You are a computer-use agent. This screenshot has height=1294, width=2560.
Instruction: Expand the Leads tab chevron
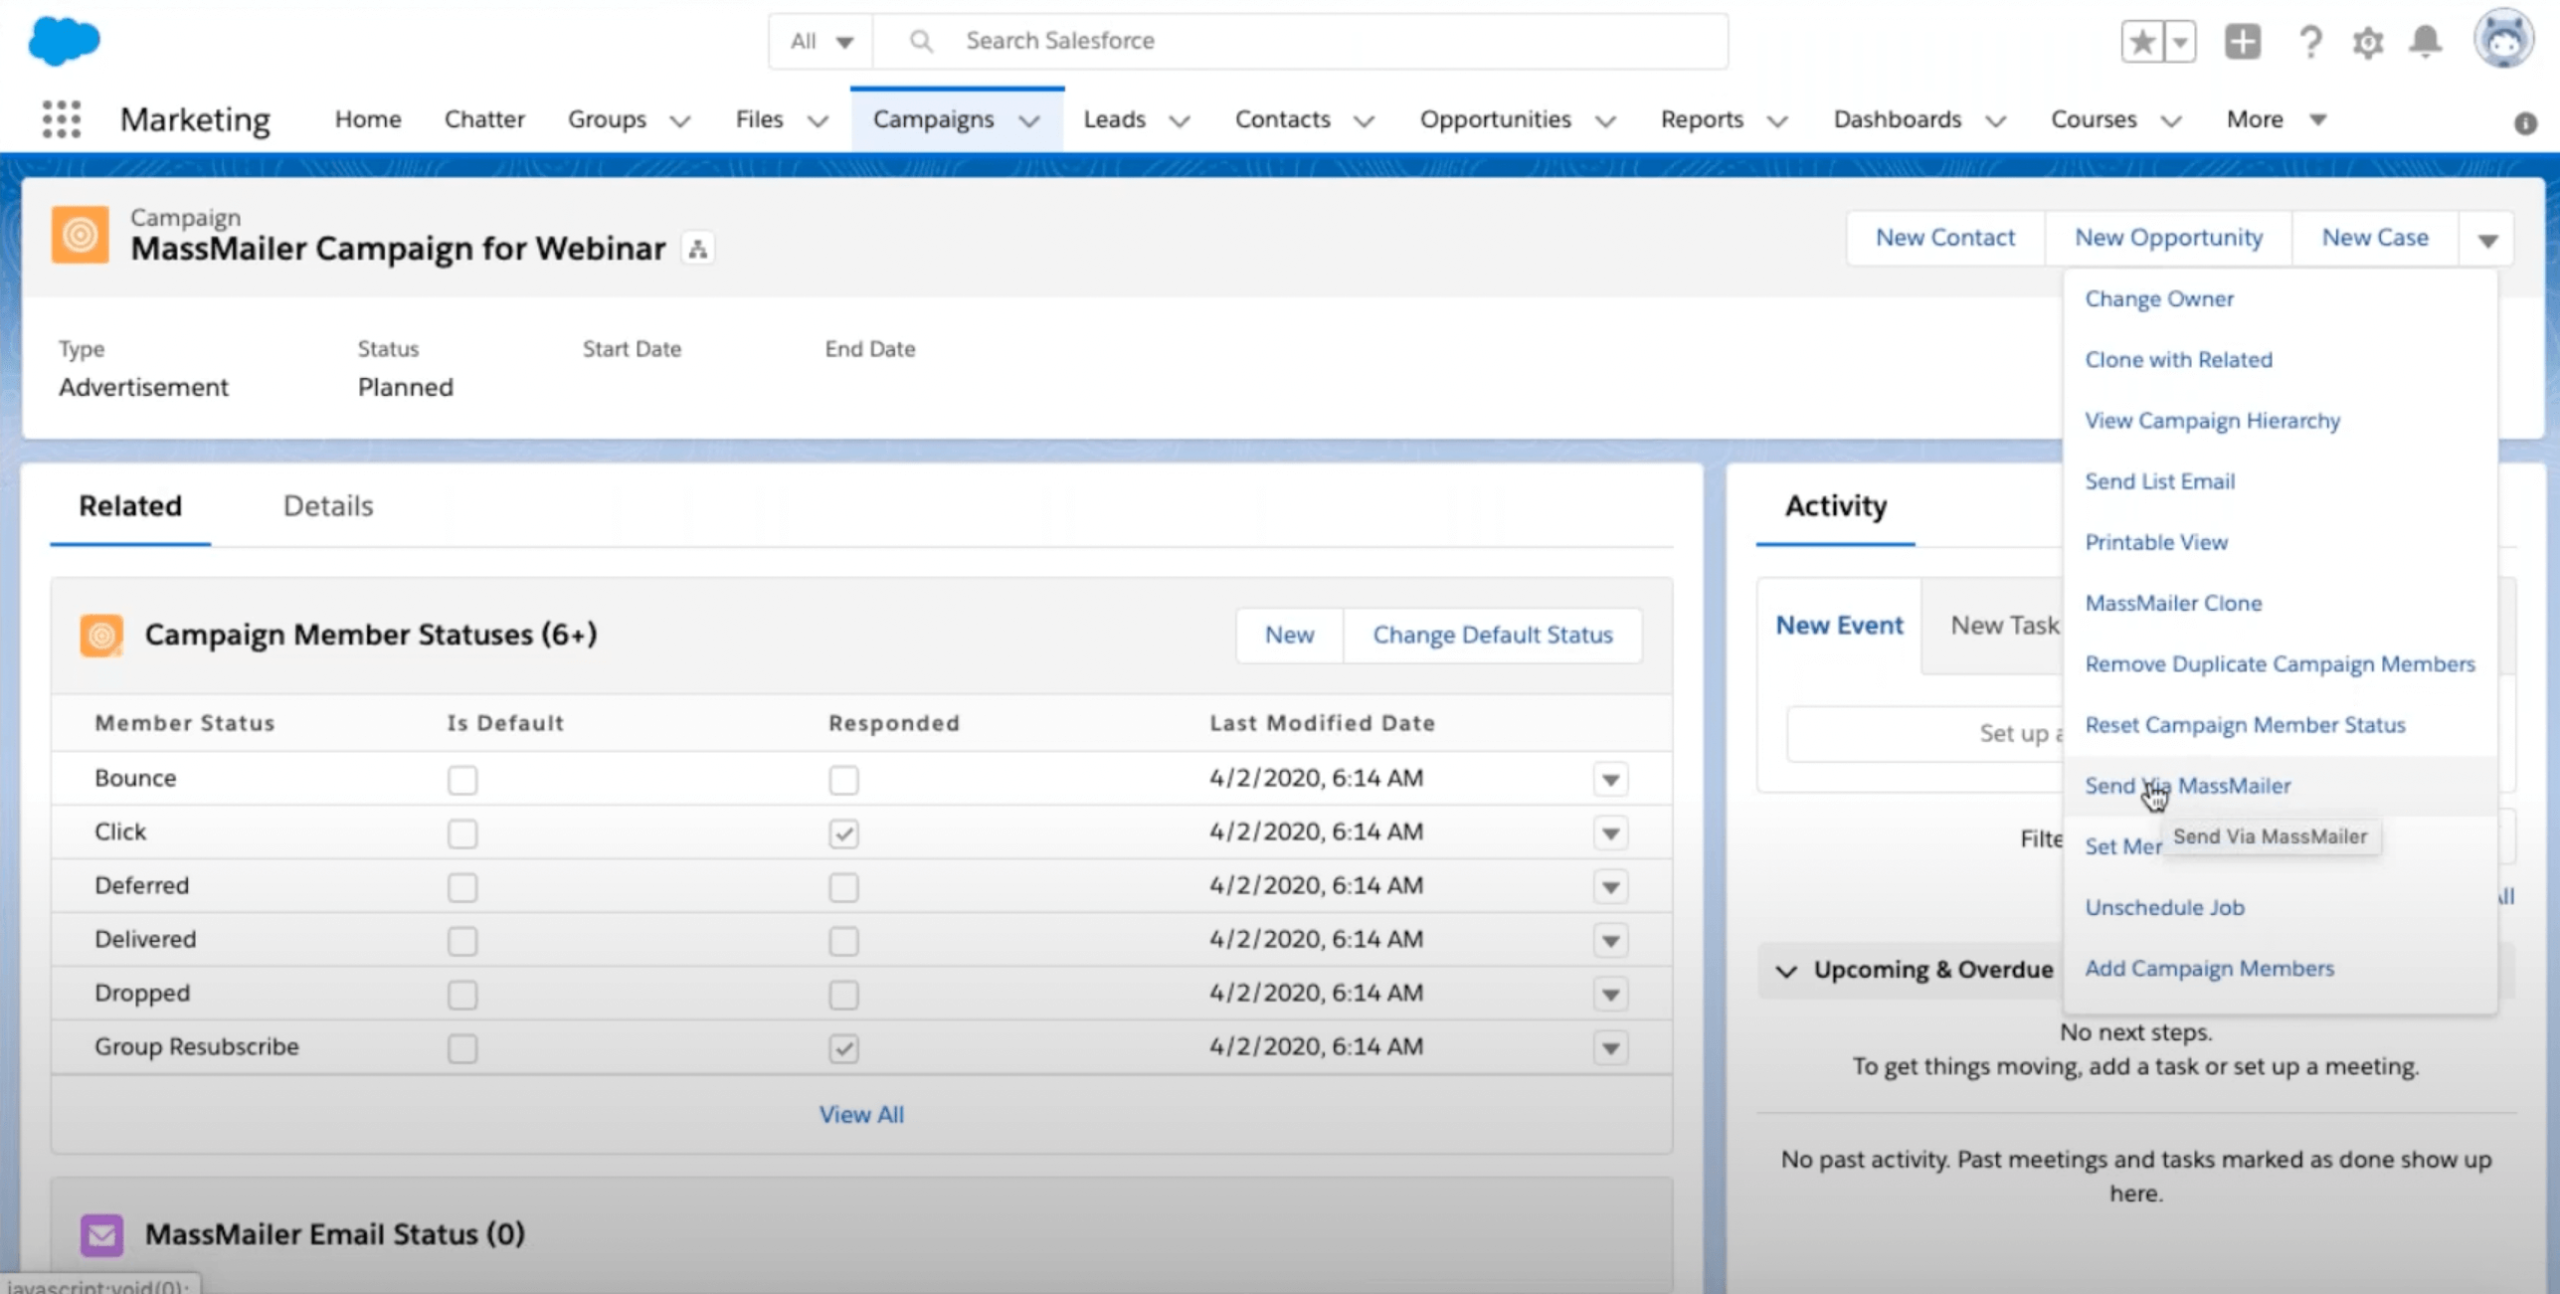coord(1179,121)
